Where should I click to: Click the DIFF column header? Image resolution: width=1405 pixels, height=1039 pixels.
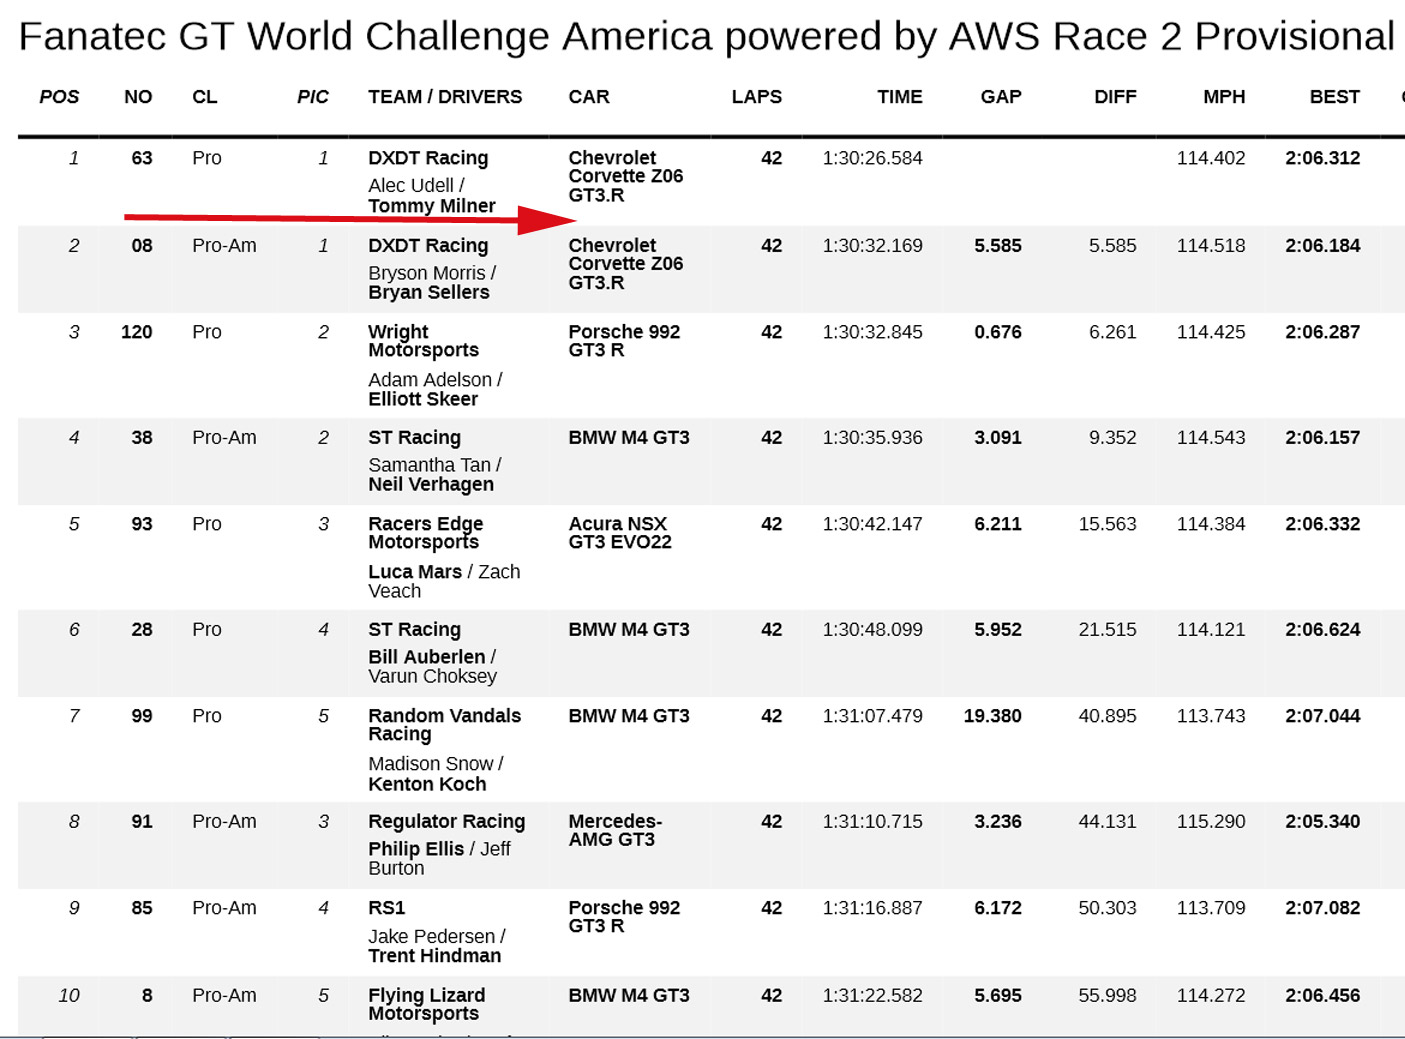(1115, 97)
